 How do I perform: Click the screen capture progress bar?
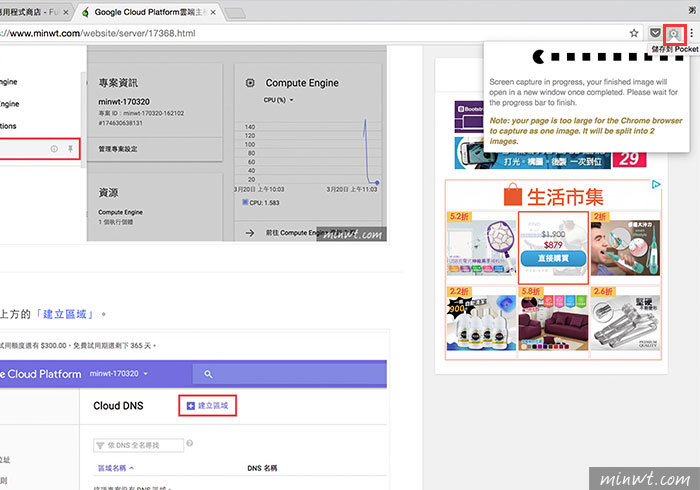[607, 57]
